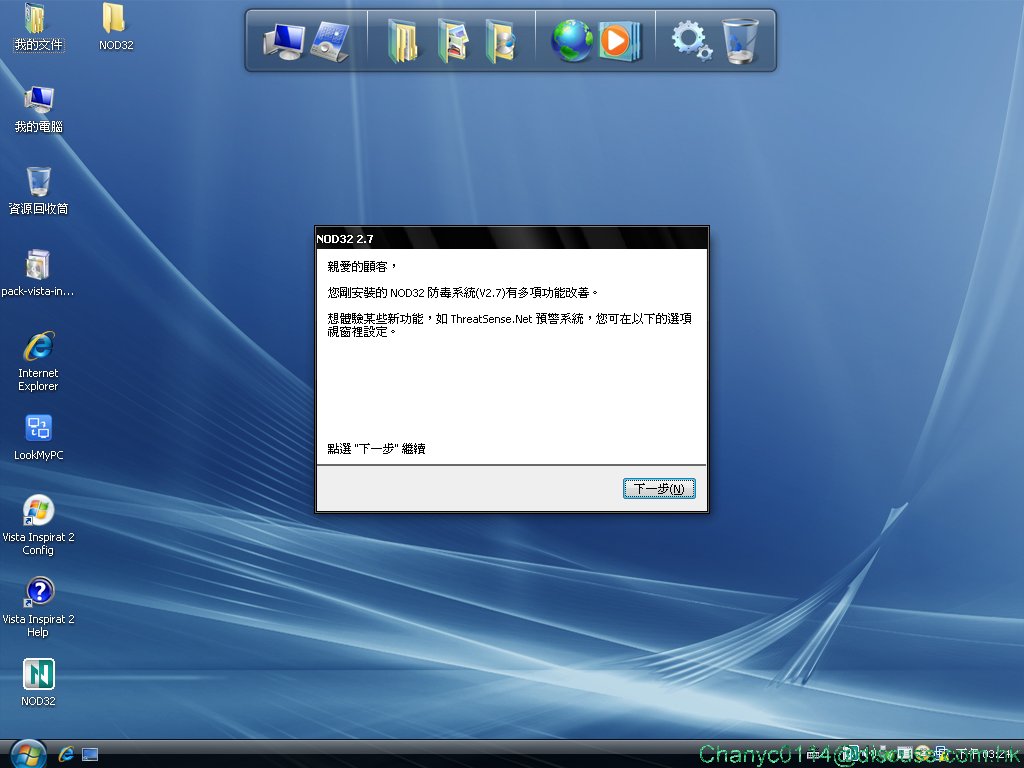This screenshot has height=768, width=1024.
Task: Select the 資源回收筒 desktop icon
Action: 39,191
